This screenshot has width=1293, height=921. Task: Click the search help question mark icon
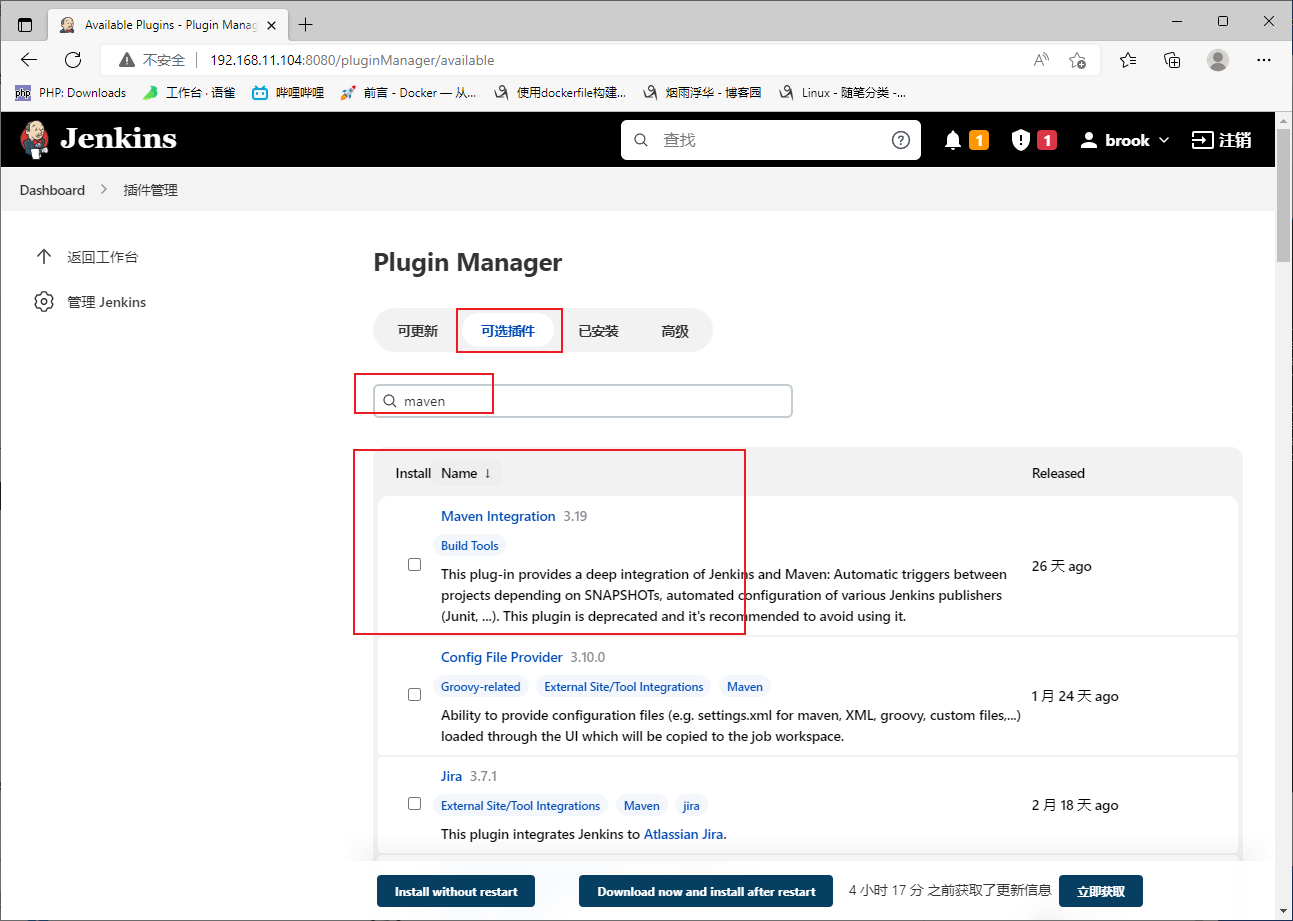click(901, 140)
